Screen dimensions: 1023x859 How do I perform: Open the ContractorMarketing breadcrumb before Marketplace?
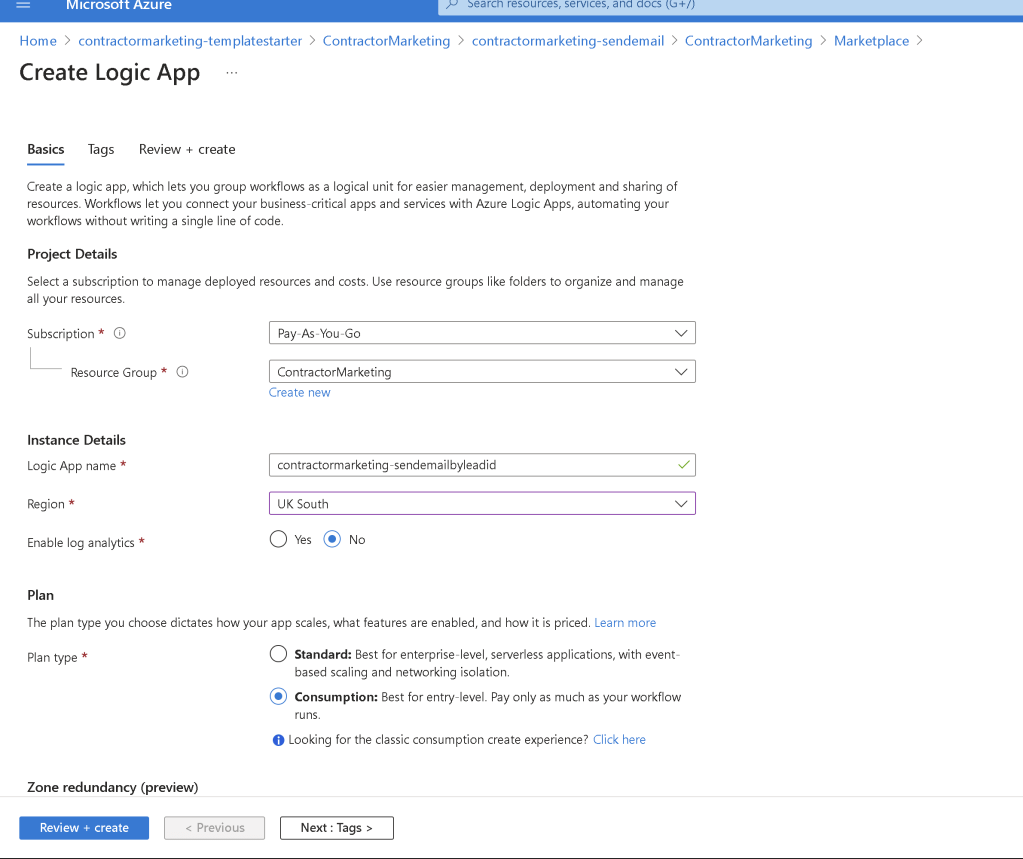[x=748, y=41]
